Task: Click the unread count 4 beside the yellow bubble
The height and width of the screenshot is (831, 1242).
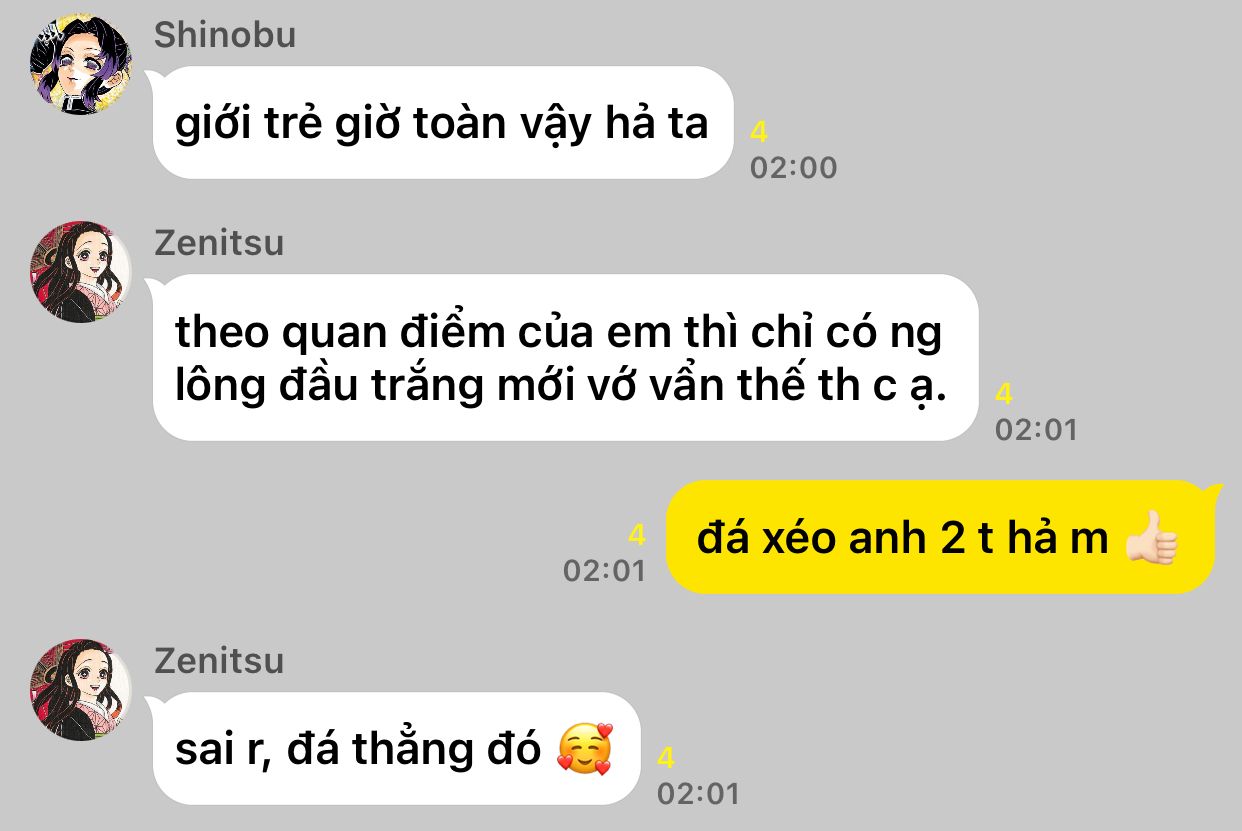Action: [x=637, y=536]
